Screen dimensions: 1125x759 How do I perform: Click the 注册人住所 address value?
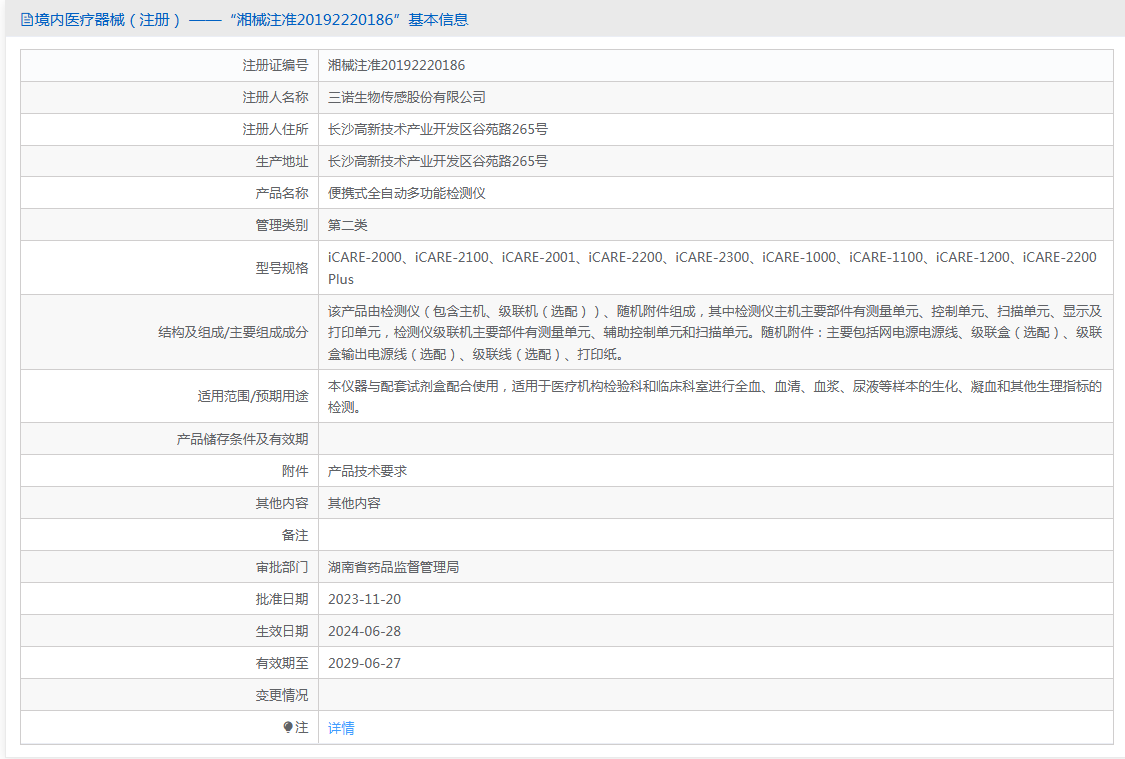(x=438, y=129)
